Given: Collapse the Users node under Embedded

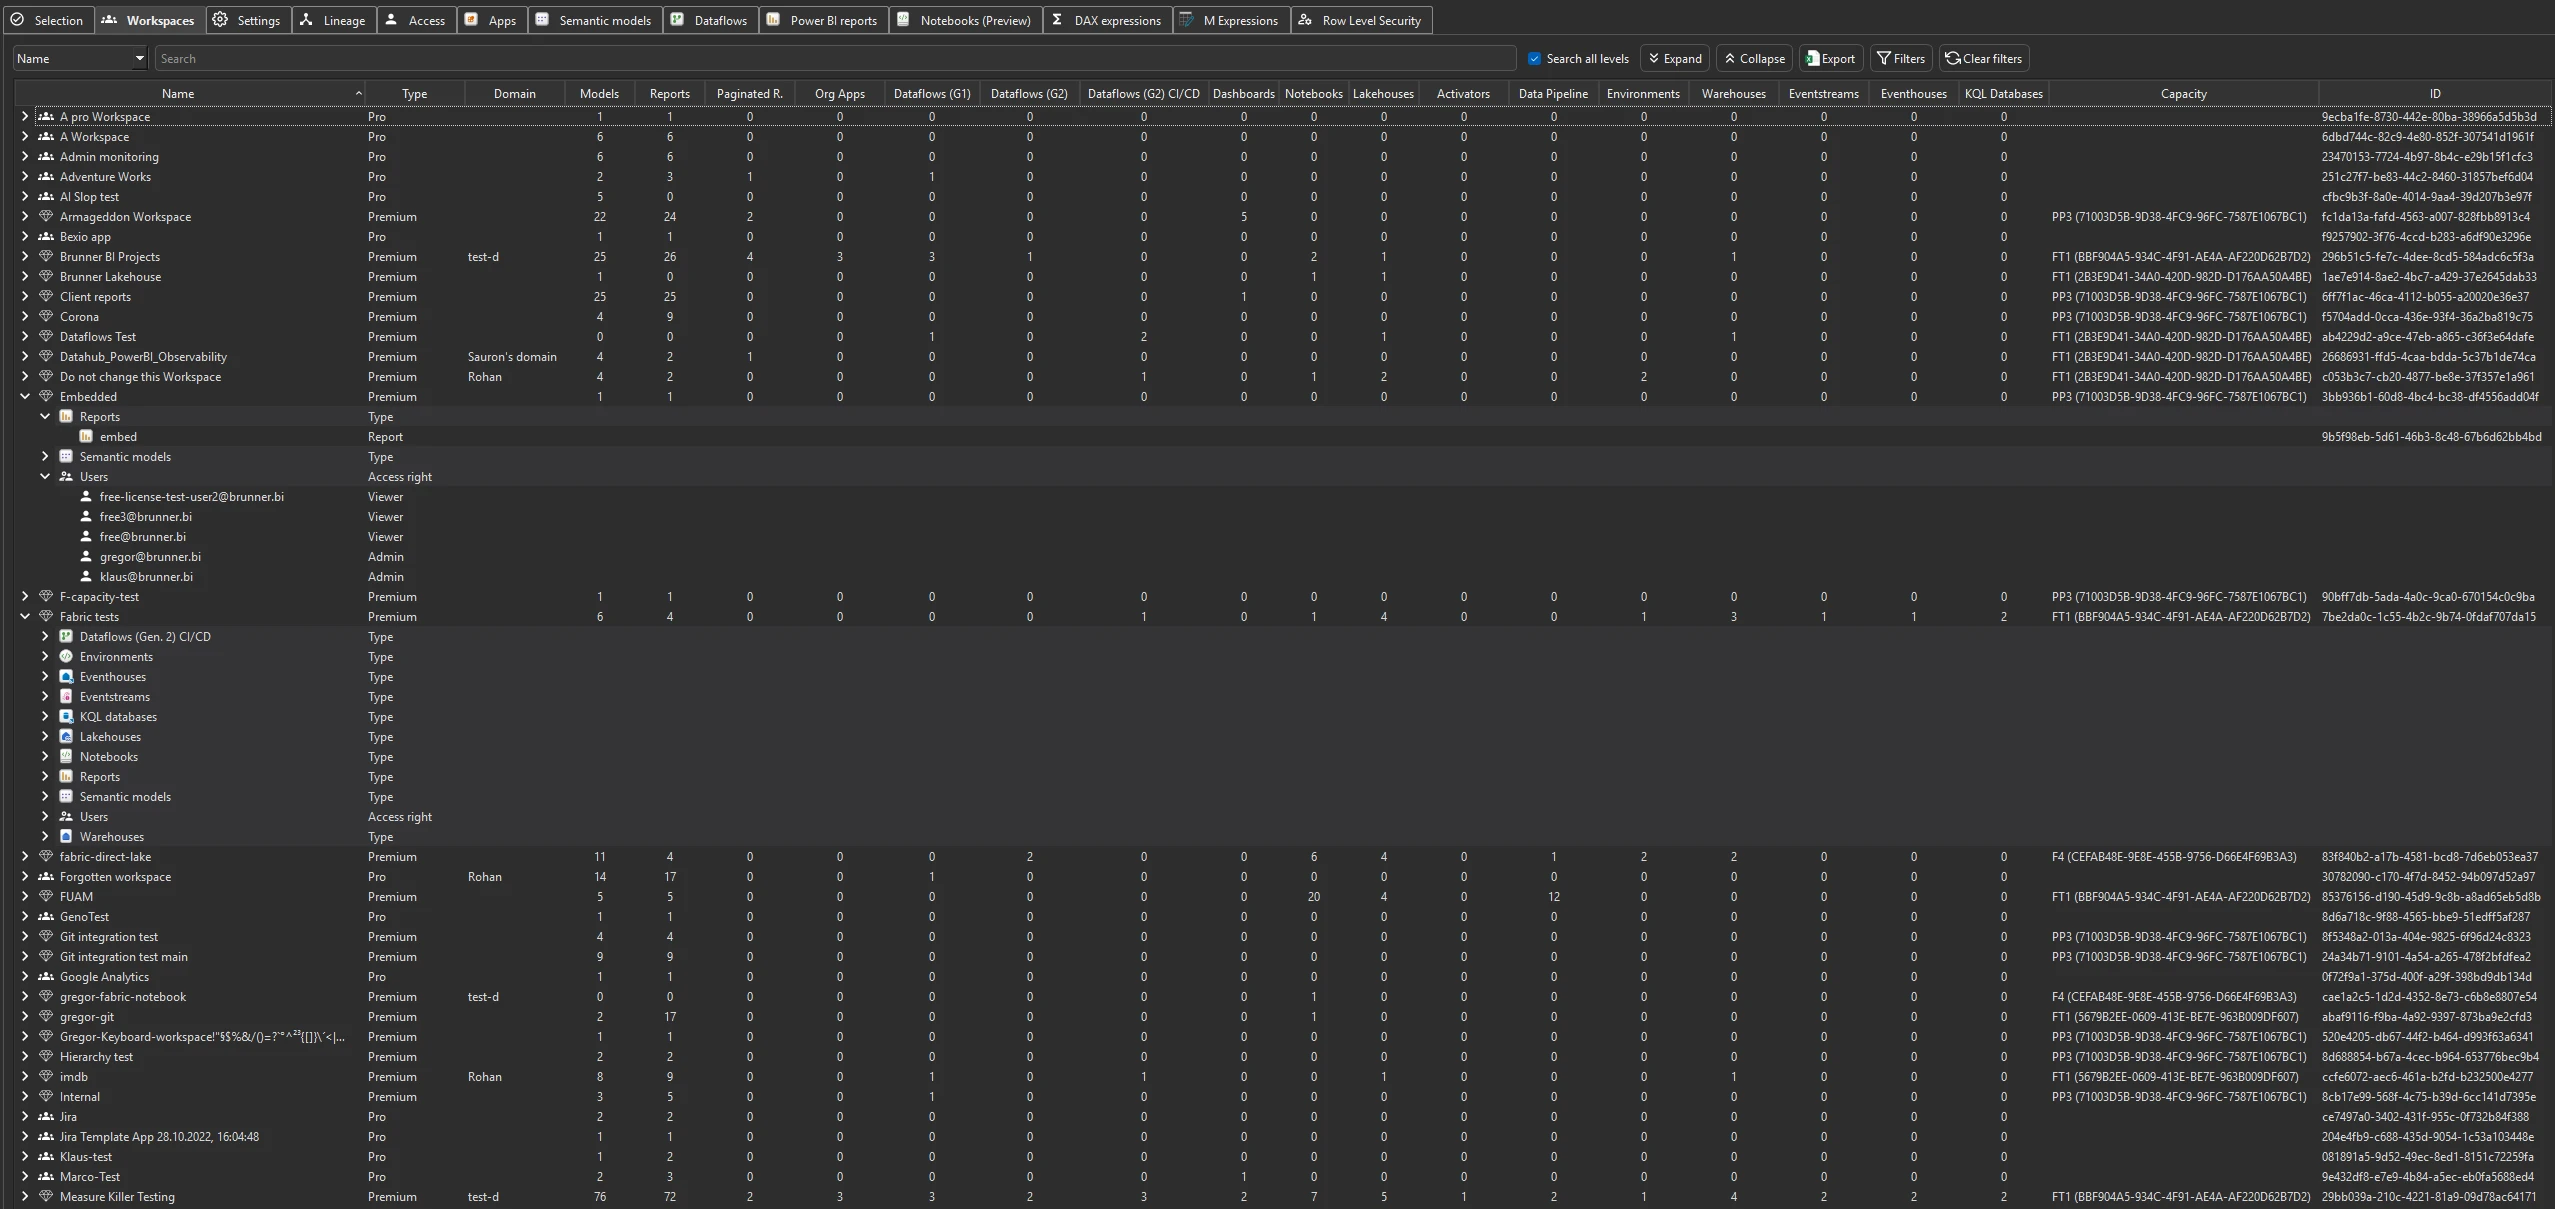Looking at the screenshot, I should point(45,476).
